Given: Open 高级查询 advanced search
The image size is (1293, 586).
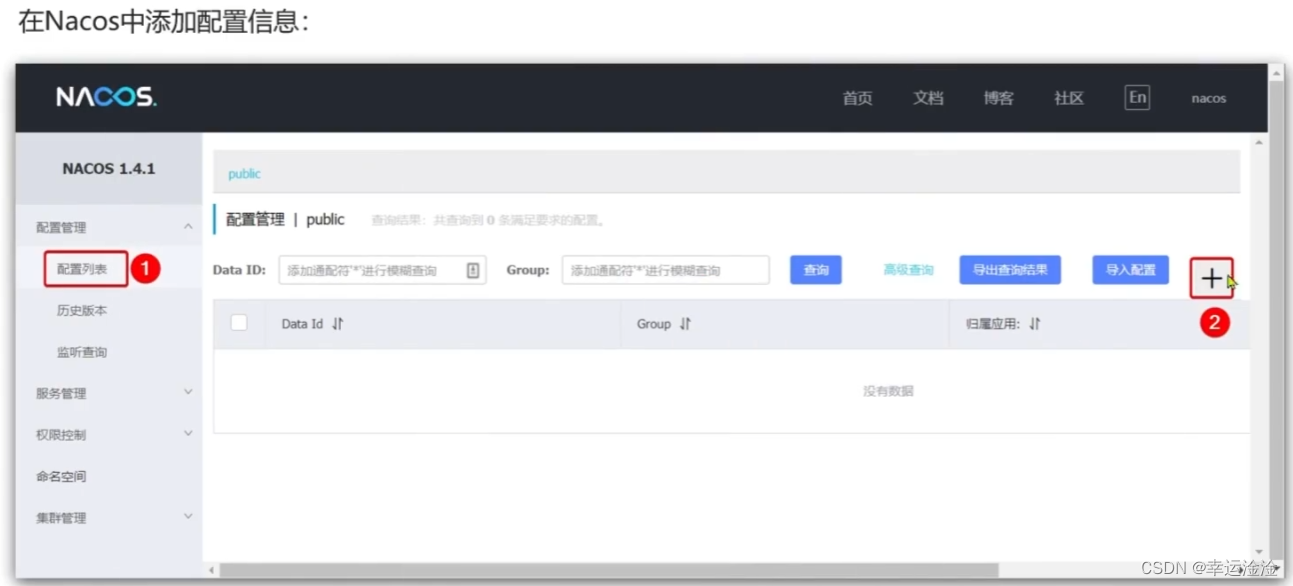Looking at the screenshot, I should tap(907, 269).
